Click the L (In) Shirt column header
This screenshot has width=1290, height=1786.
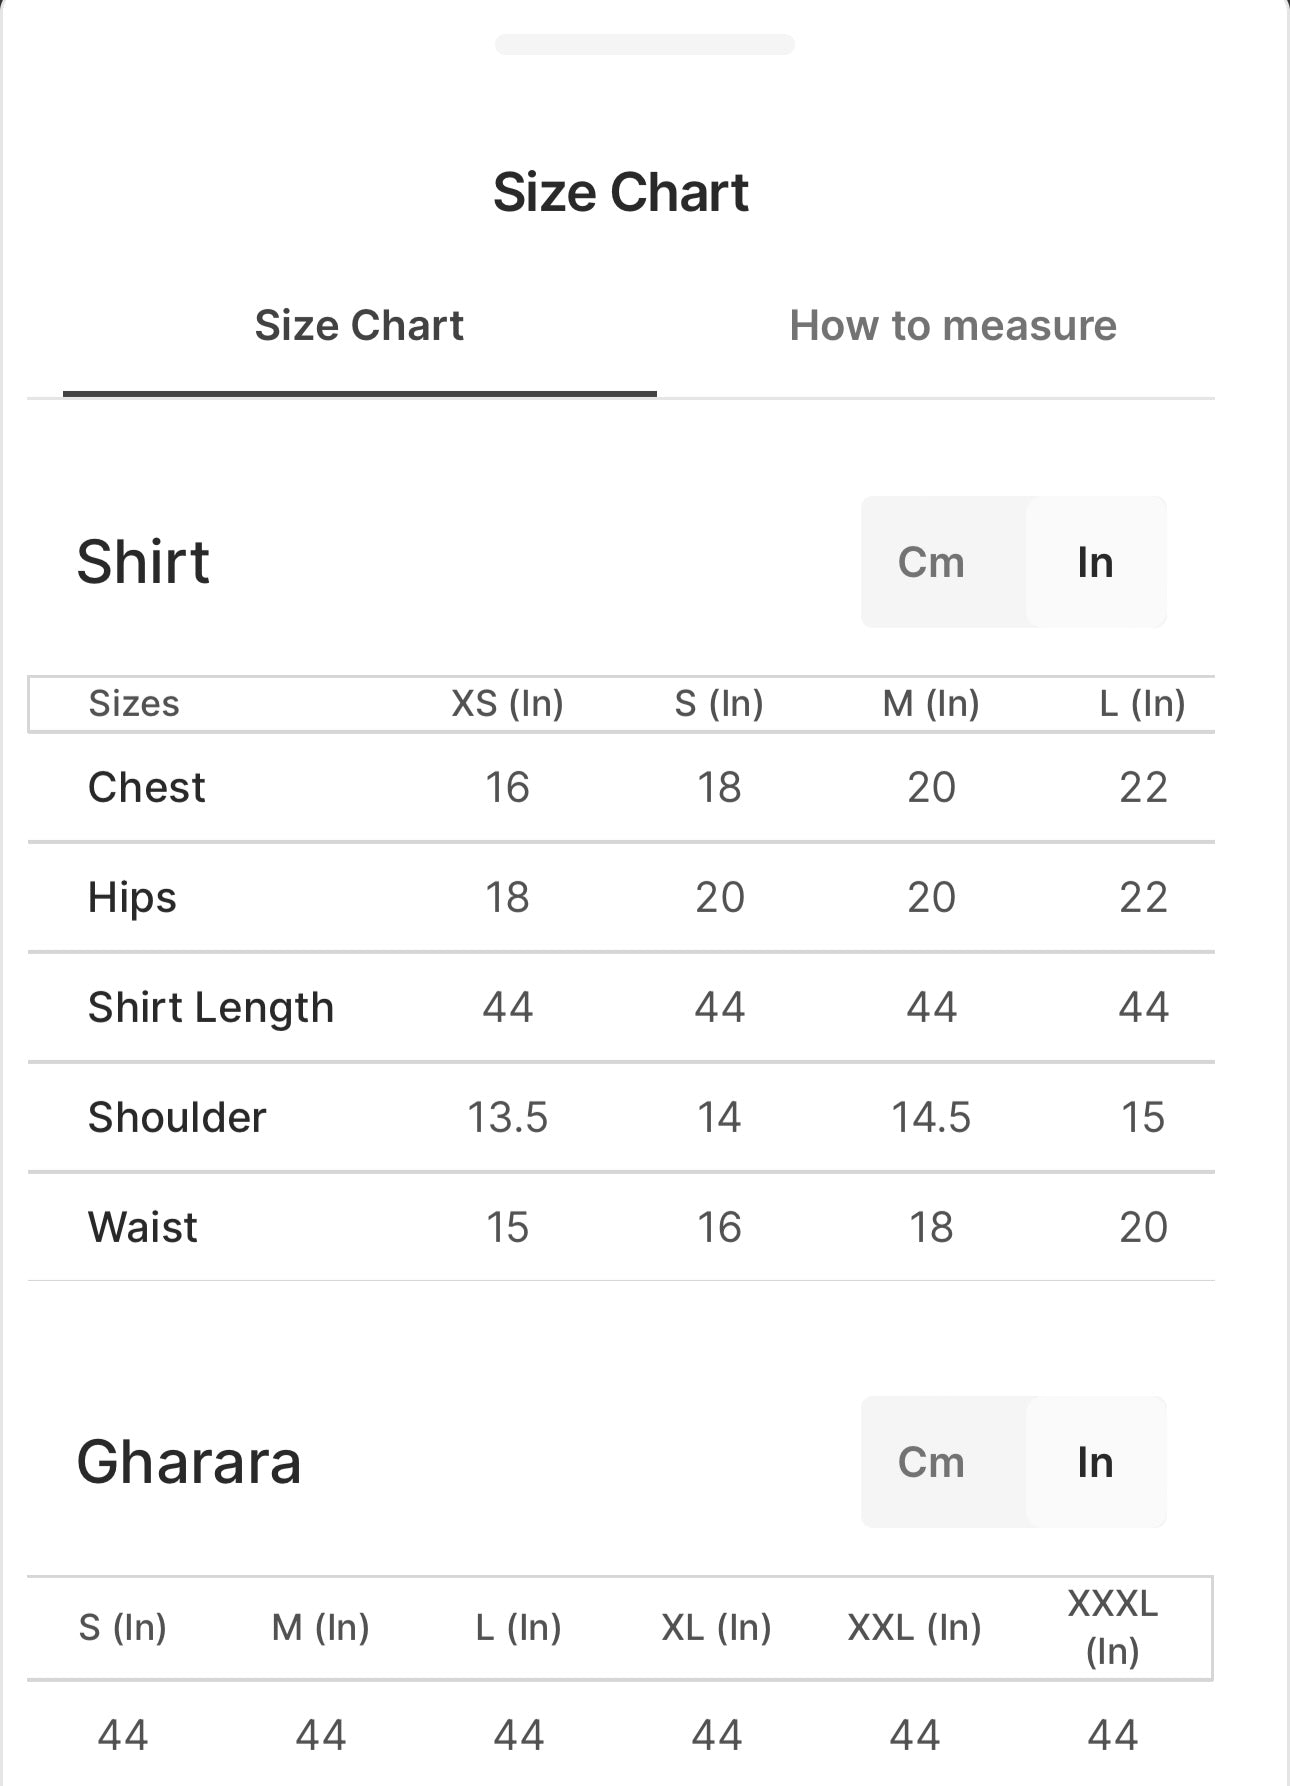1142,704
